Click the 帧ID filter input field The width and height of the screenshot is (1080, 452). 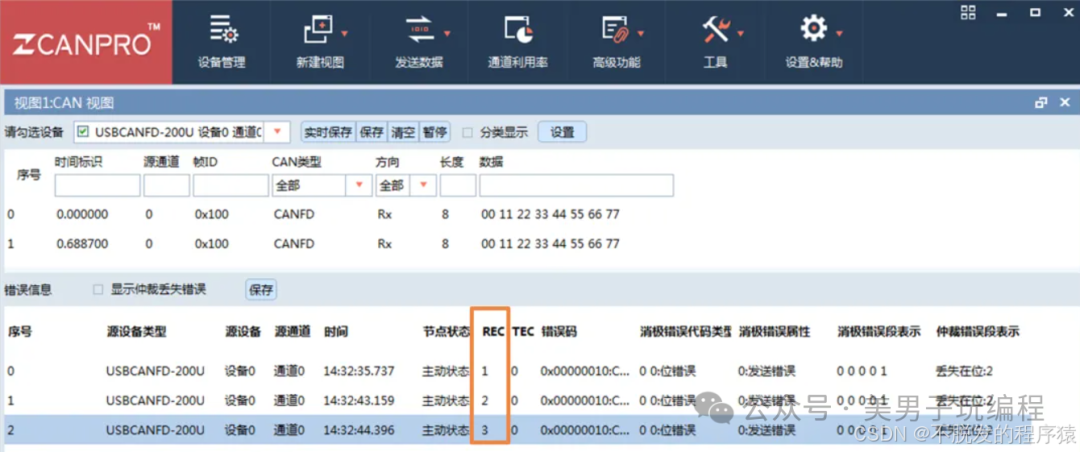[231, 185]
